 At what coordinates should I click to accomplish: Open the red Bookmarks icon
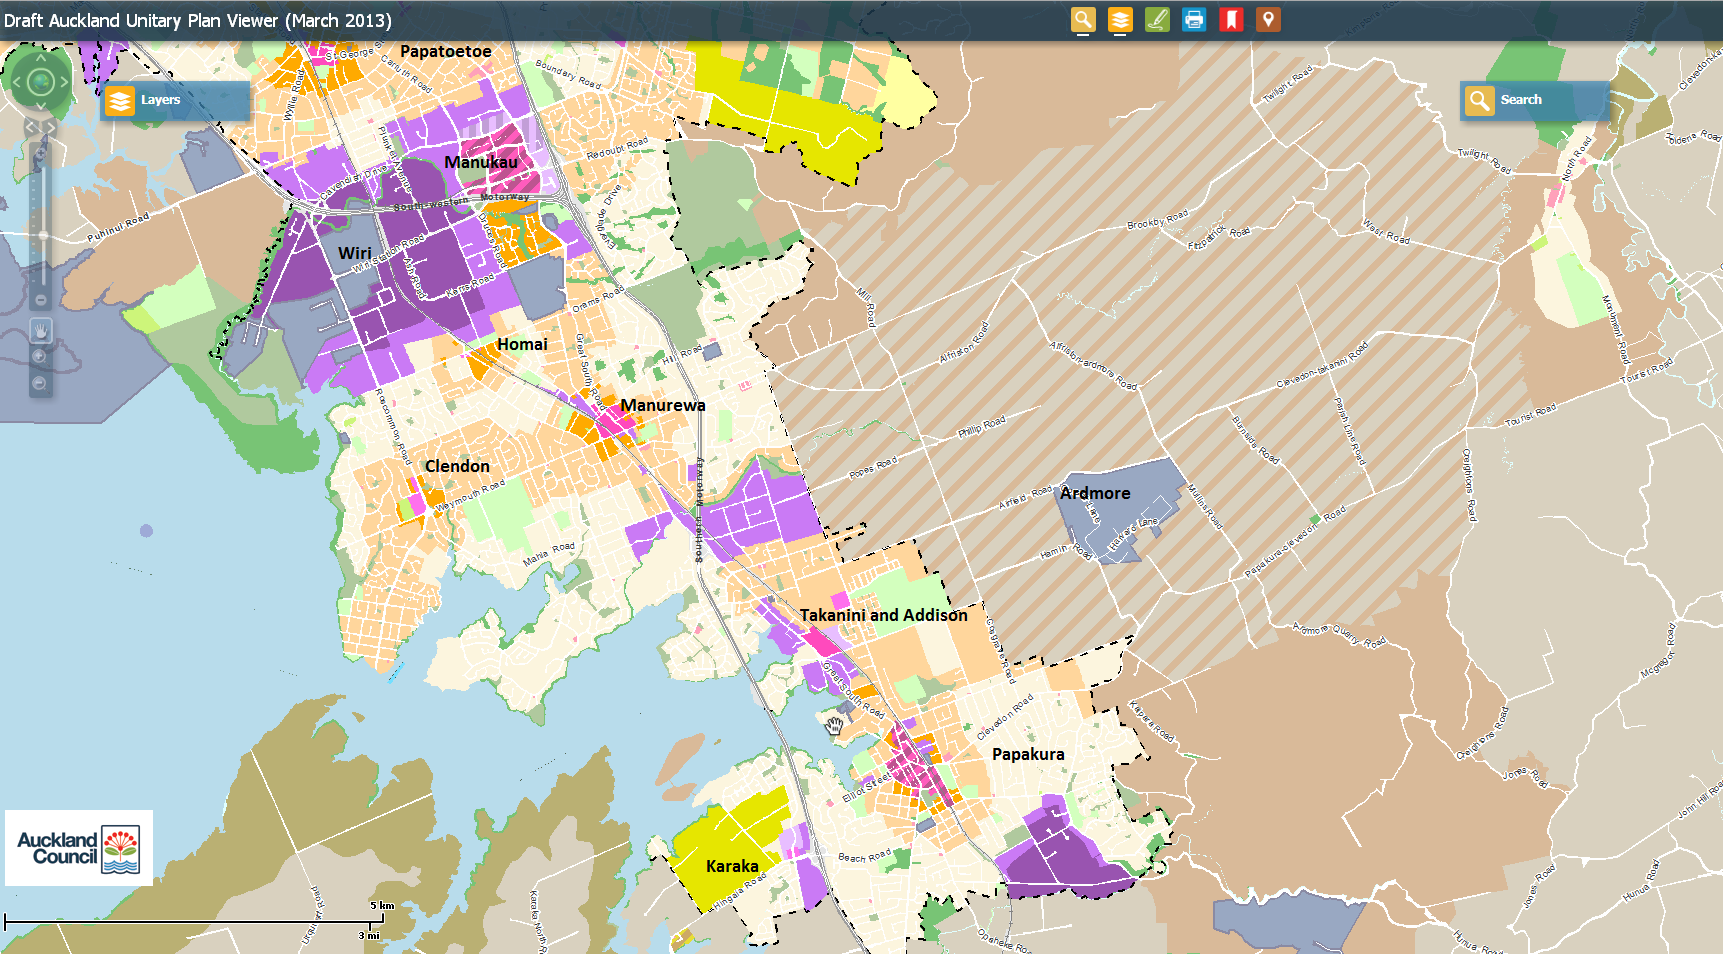pos(1231,20)
